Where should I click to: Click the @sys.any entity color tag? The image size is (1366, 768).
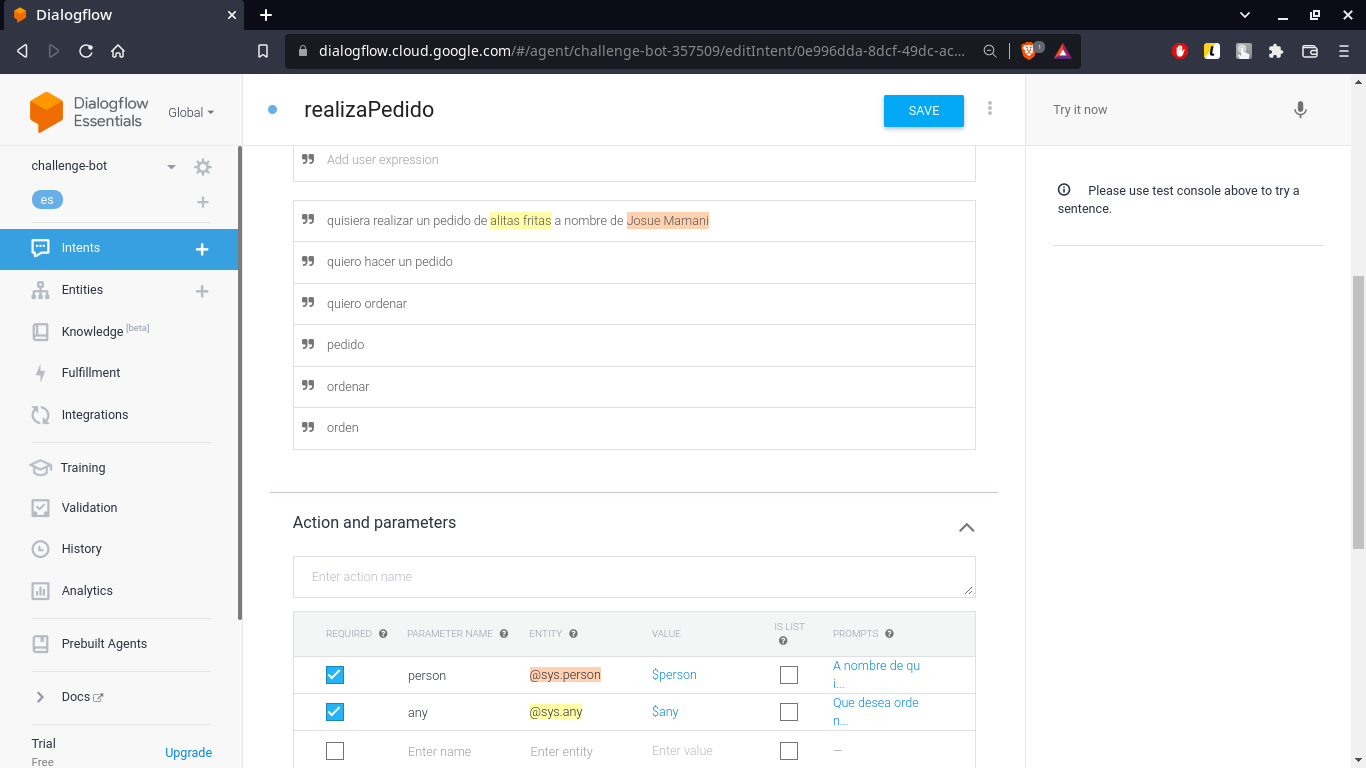[556, 712]
